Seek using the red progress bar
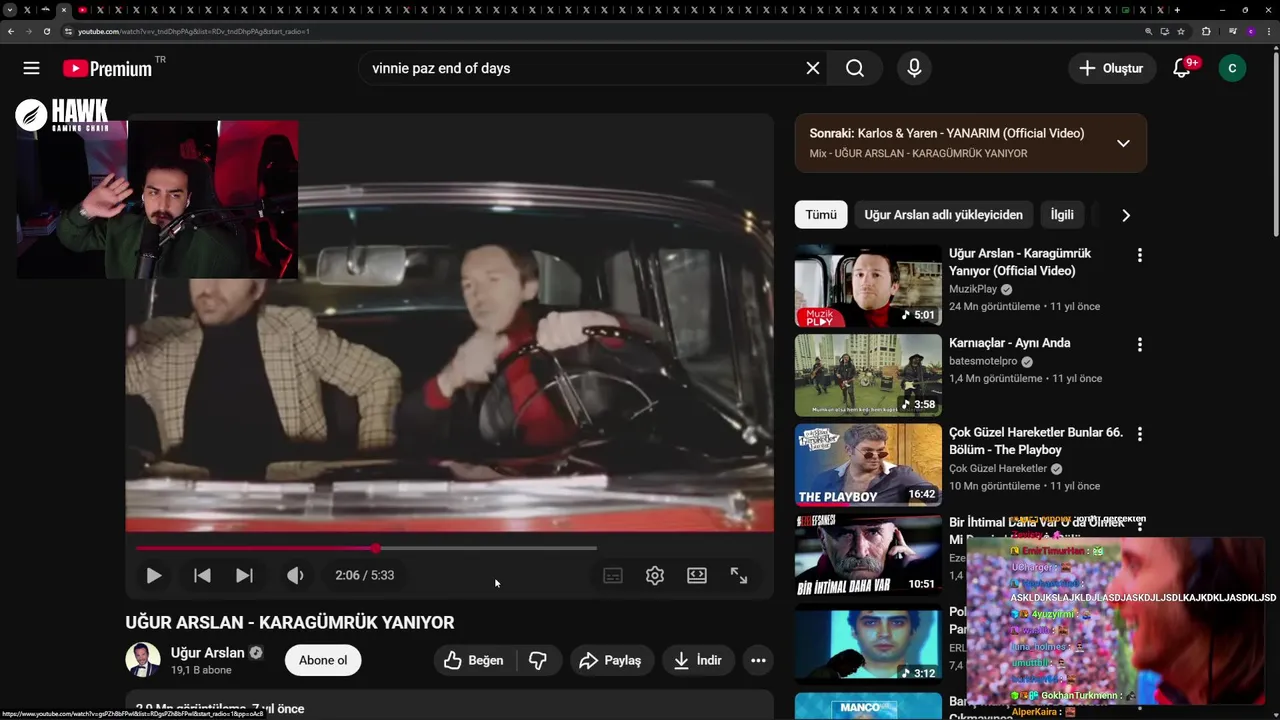 pos(366,548)
